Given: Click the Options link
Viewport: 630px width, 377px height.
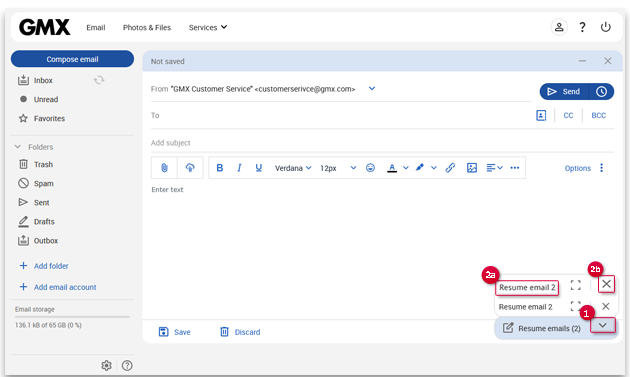Looking at the screenshot, I should tap(577, 168).
